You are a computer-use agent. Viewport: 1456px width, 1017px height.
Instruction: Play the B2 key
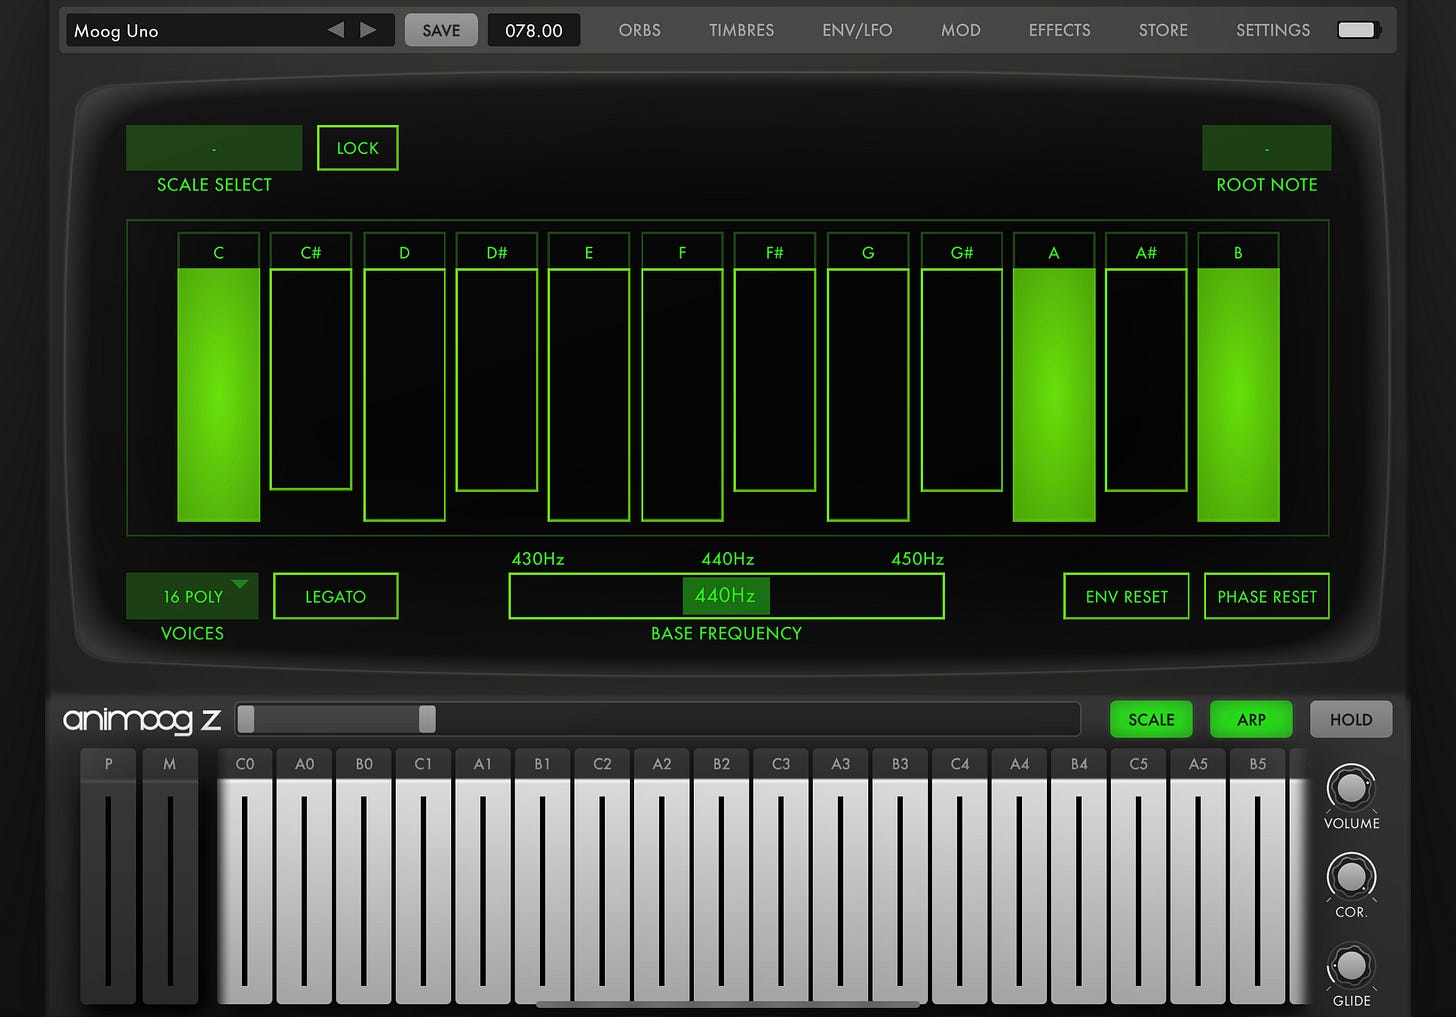(x=721, y=890)
